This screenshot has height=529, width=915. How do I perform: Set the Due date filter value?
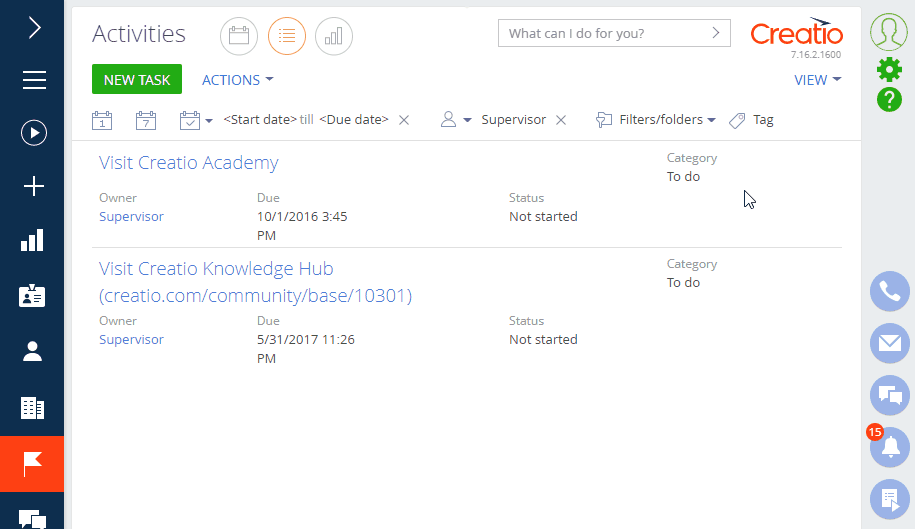point(354,120)
